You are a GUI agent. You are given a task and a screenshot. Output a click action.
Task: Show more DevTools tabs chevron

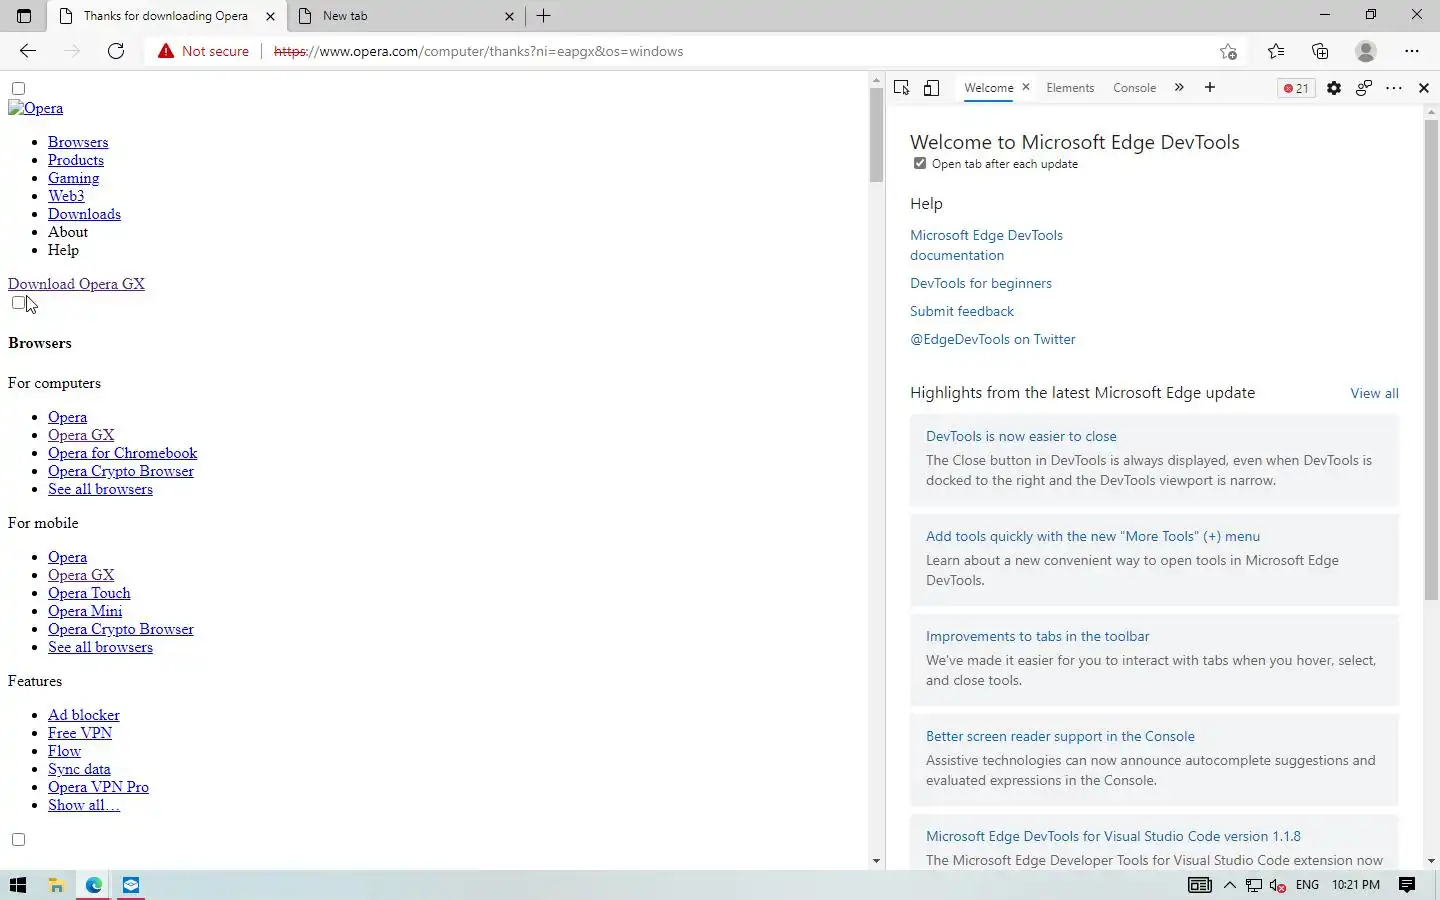tap(1179, 88)
